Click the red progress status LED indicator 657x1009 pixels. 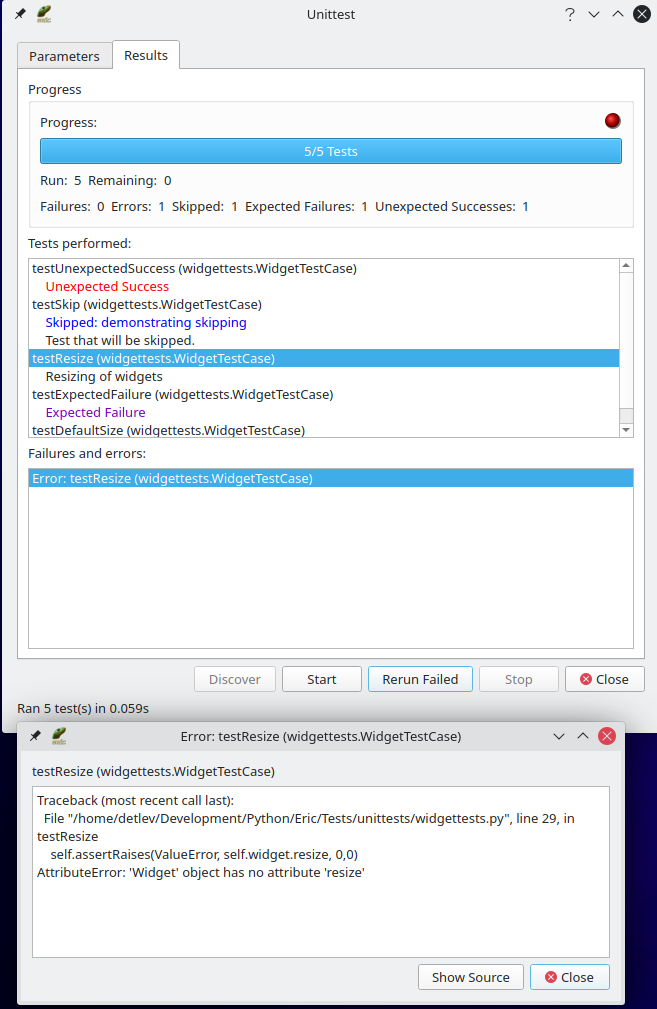[x=613, y=121]
